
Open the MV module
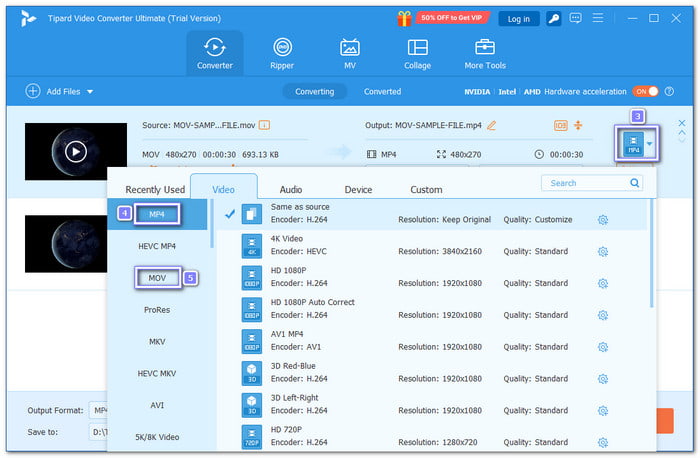click(350, 53)
